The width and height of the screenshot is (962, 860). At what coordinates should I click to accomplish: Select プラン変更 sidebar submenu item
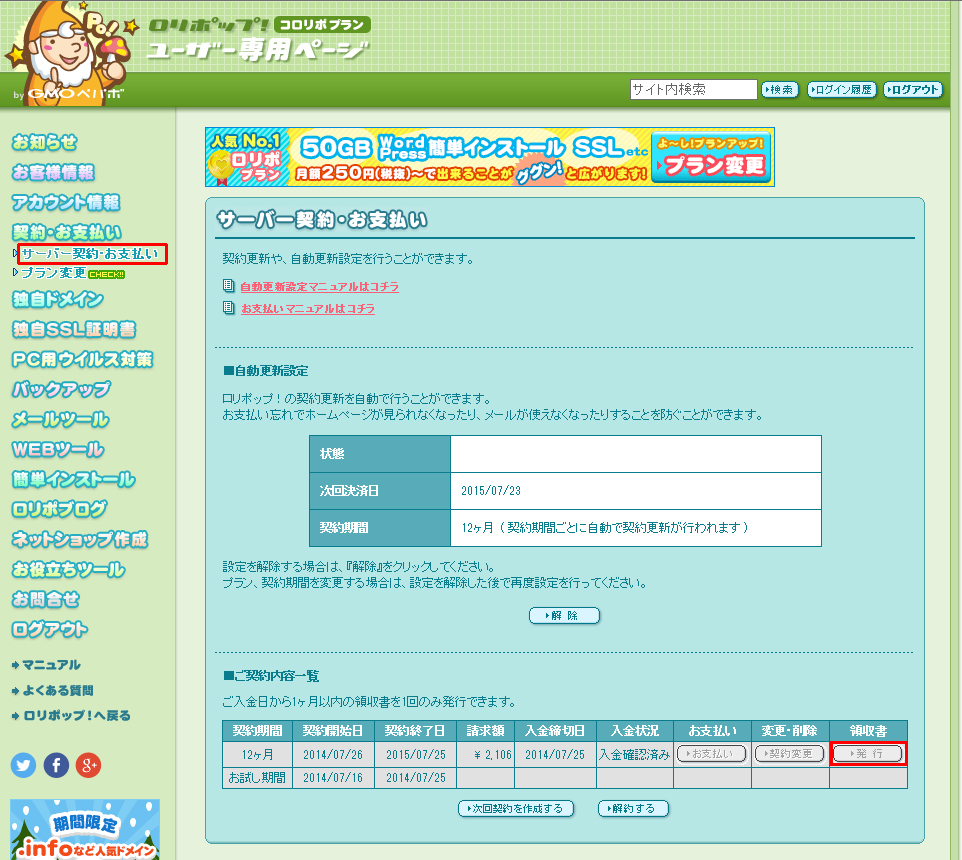53,272
